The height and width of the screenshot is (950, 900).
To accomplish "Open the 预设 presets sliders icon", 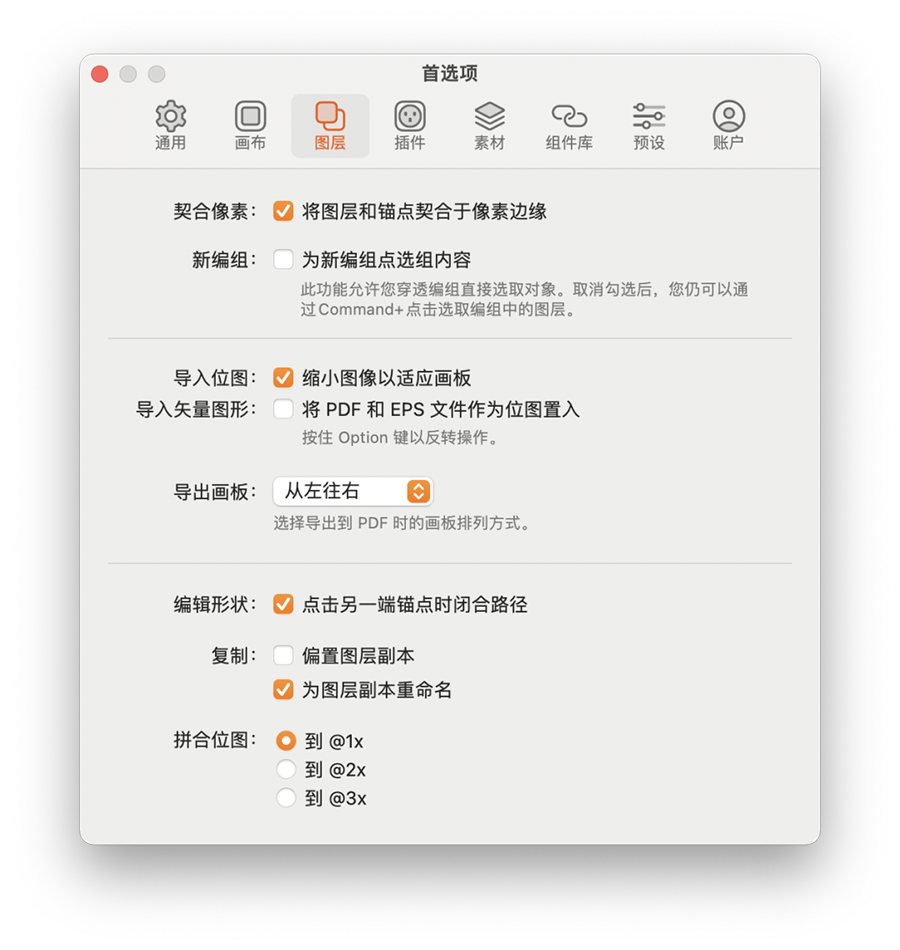I will (649, 125).
